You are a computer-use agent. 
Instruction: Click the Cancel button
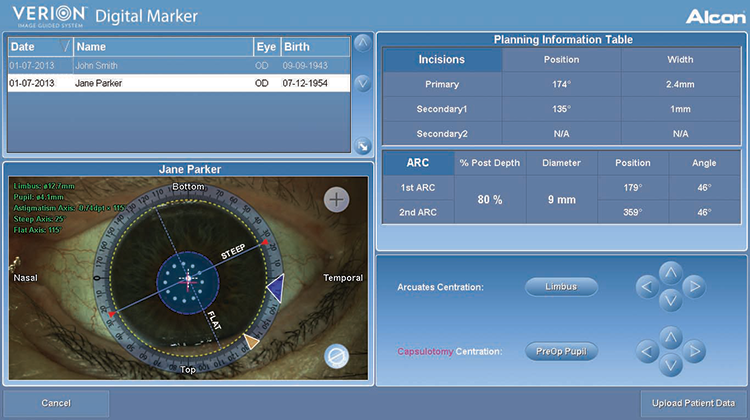click(56, 403)
